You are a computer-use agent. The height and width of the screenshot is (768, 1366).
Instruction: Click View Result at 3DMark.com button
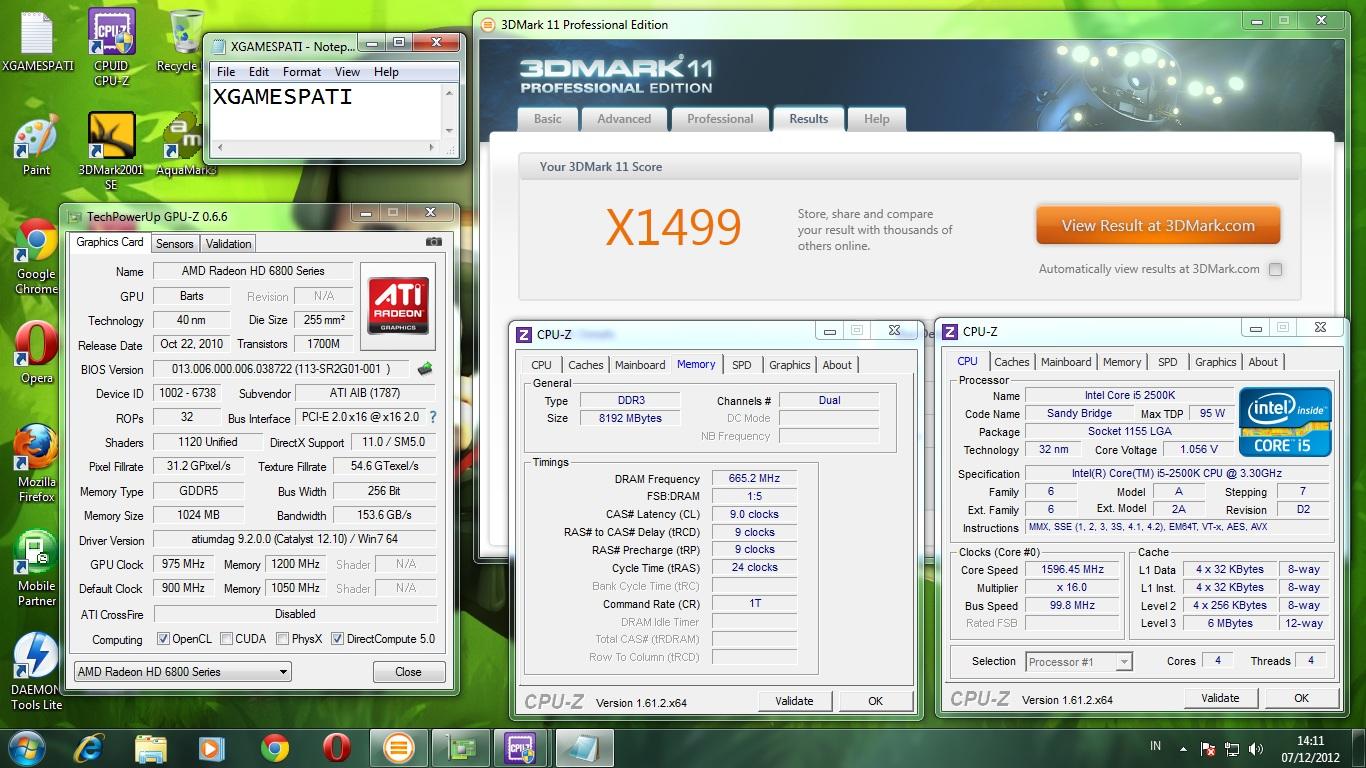tap(1158, 226)
